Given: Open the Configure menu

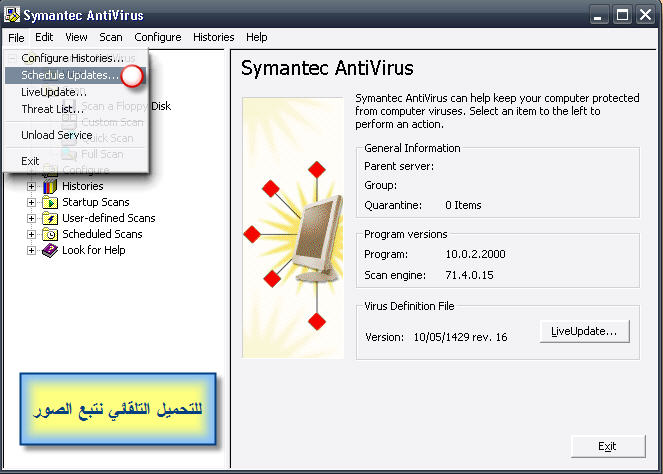Looking at the screenshot, I should (158, 37).
